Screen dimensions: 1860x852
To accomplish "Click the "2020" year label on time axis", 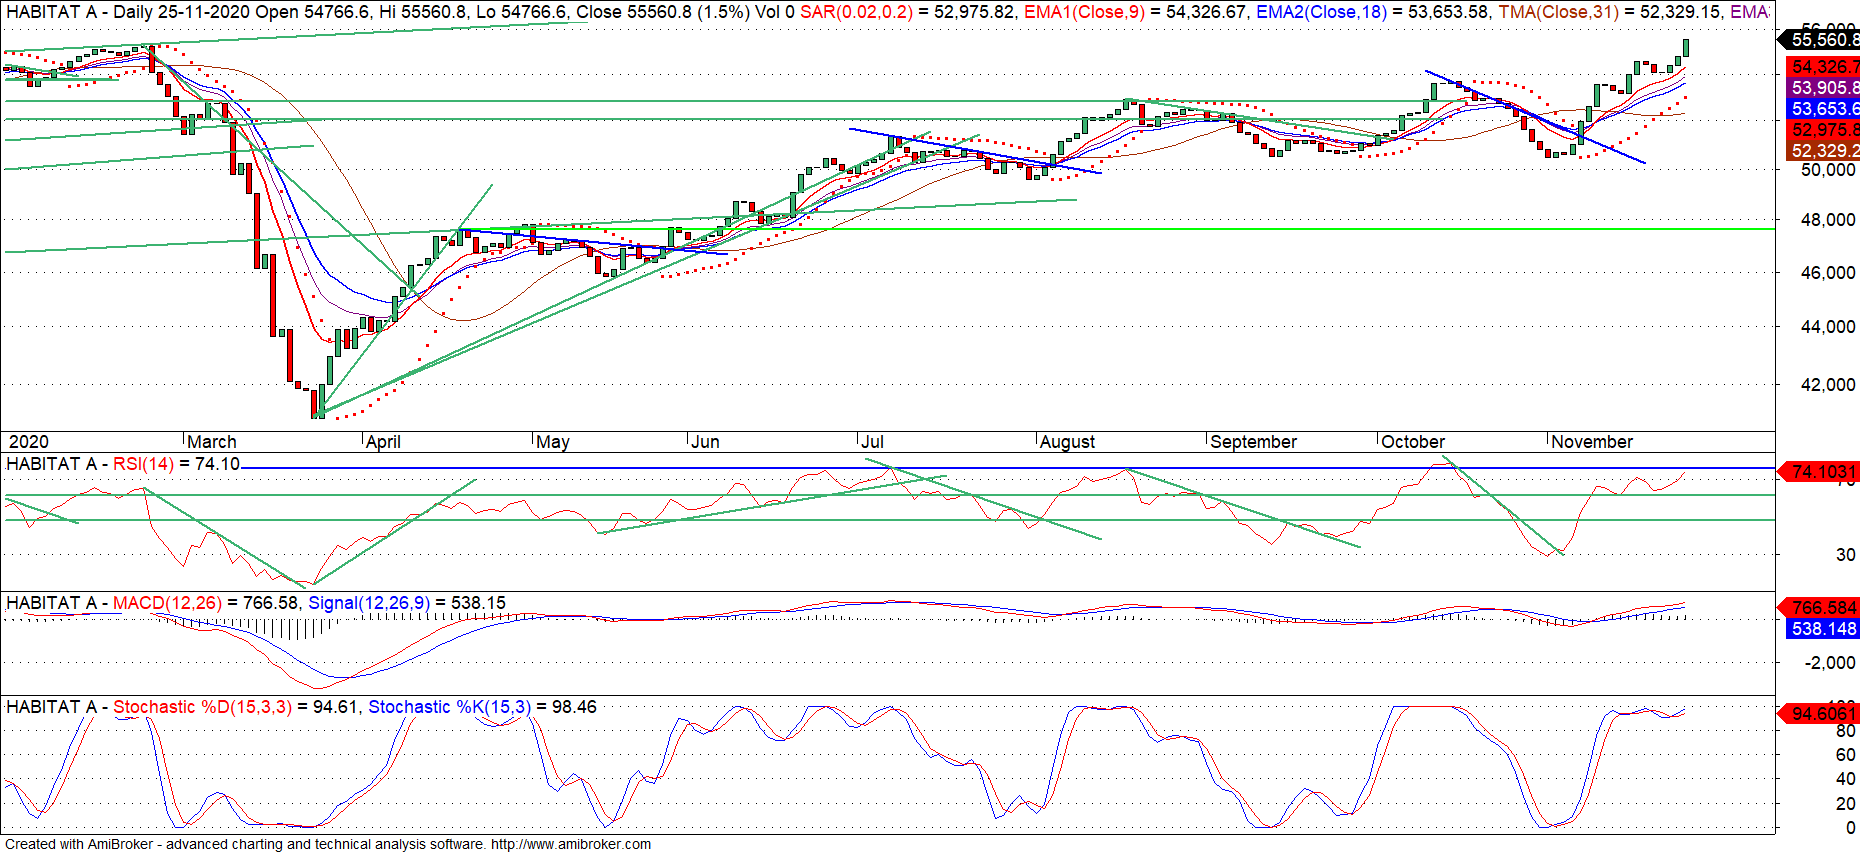I will 28,442.
